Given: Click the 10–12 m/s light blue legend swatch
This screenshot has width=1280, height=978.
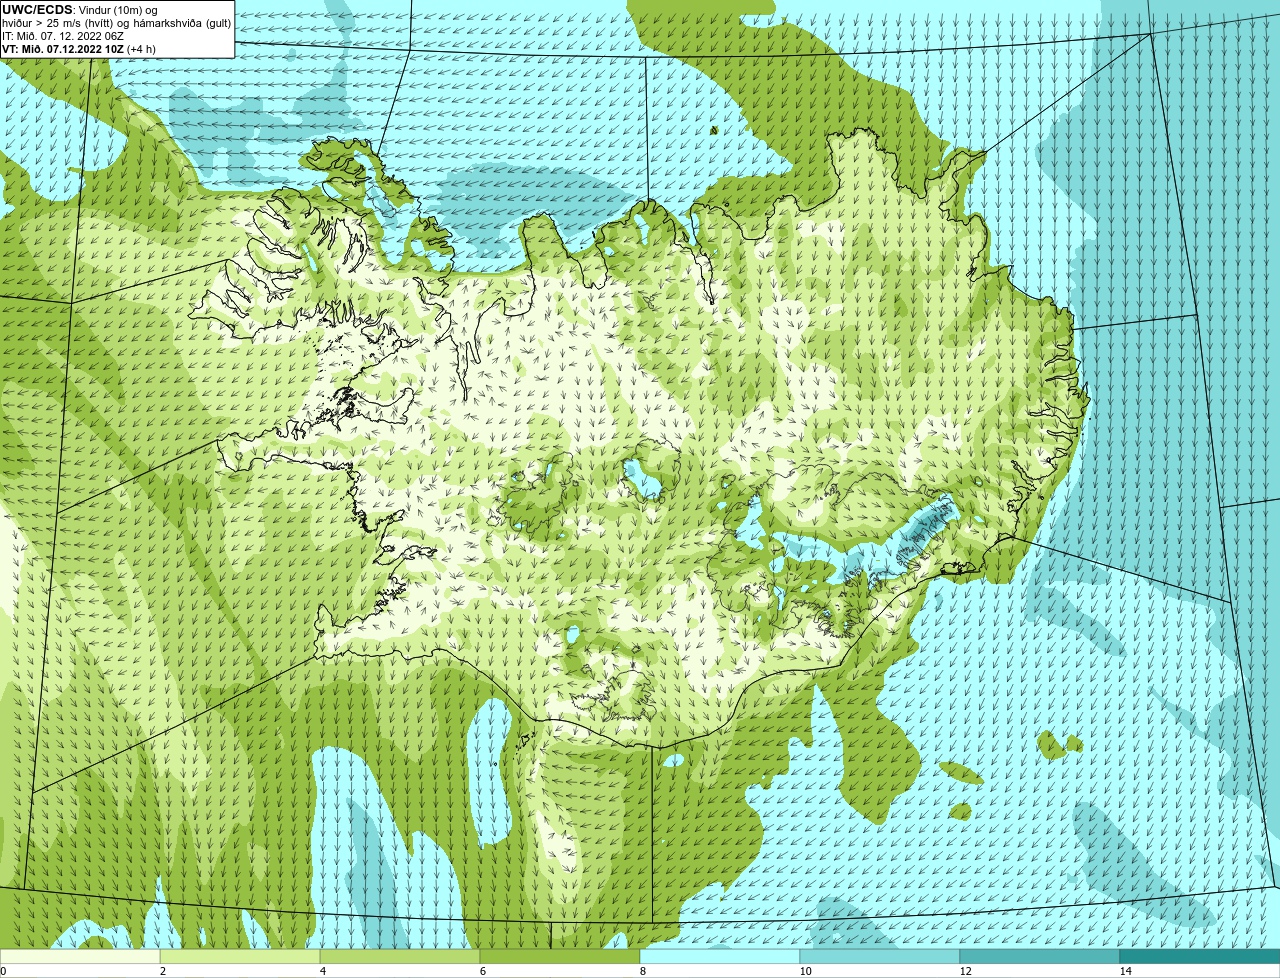Looking at the screenshot, I should pyautogui.click(x=880, y=956).
